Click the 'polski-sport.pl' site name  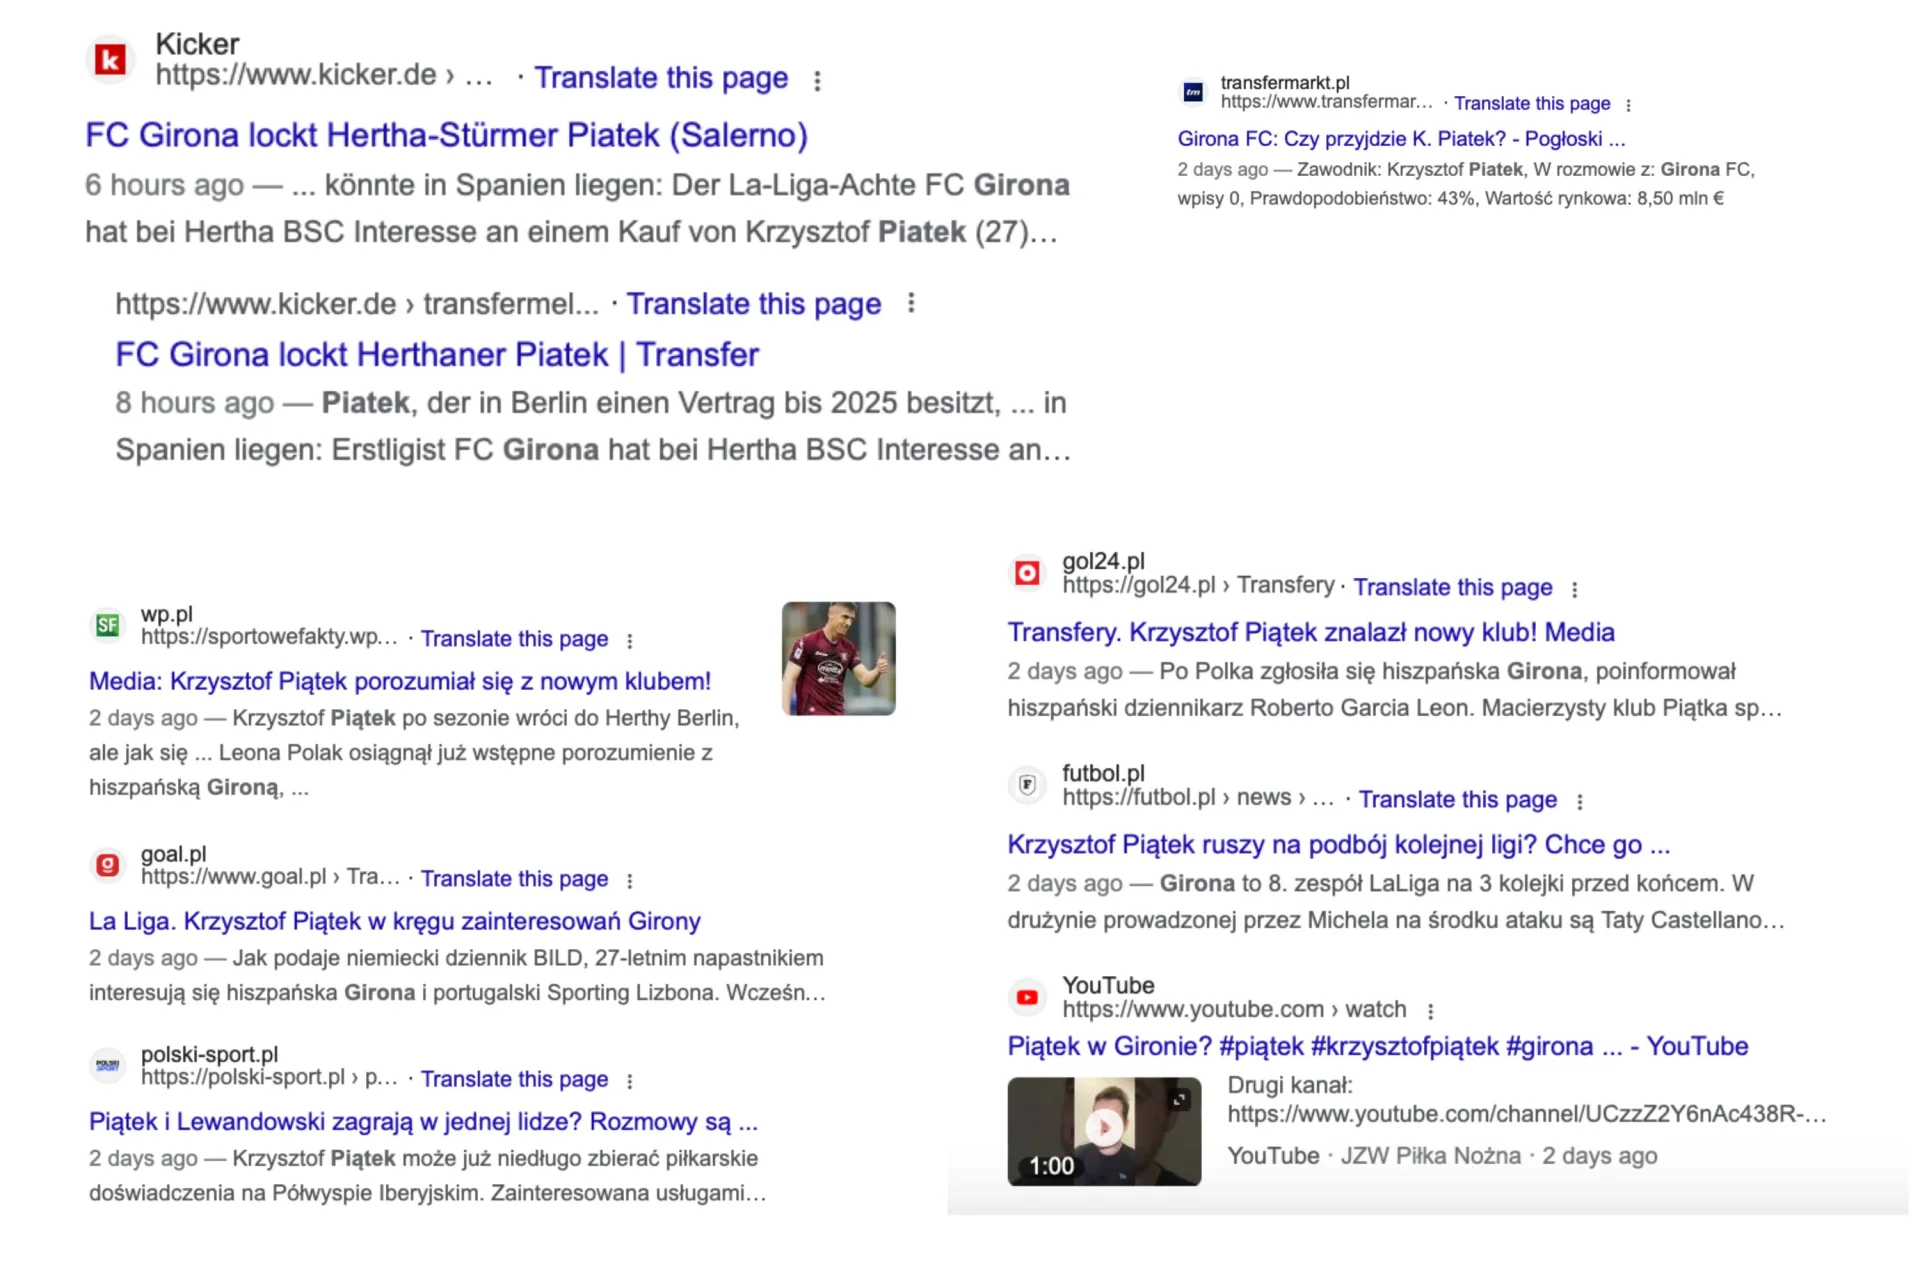[209, 1054]
